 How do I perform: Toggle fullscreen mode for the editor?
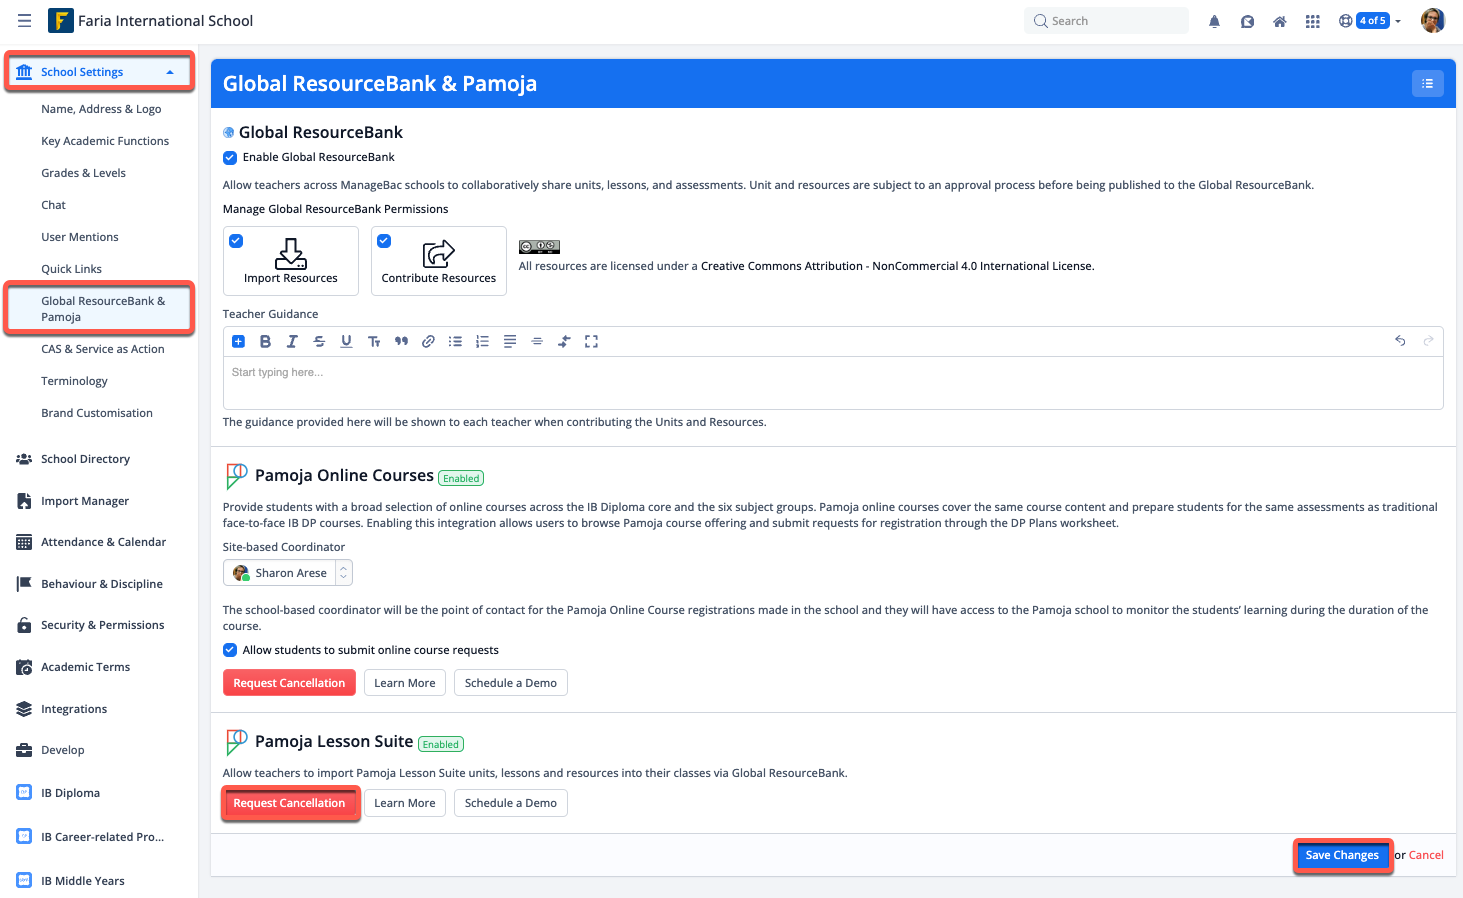591,341
